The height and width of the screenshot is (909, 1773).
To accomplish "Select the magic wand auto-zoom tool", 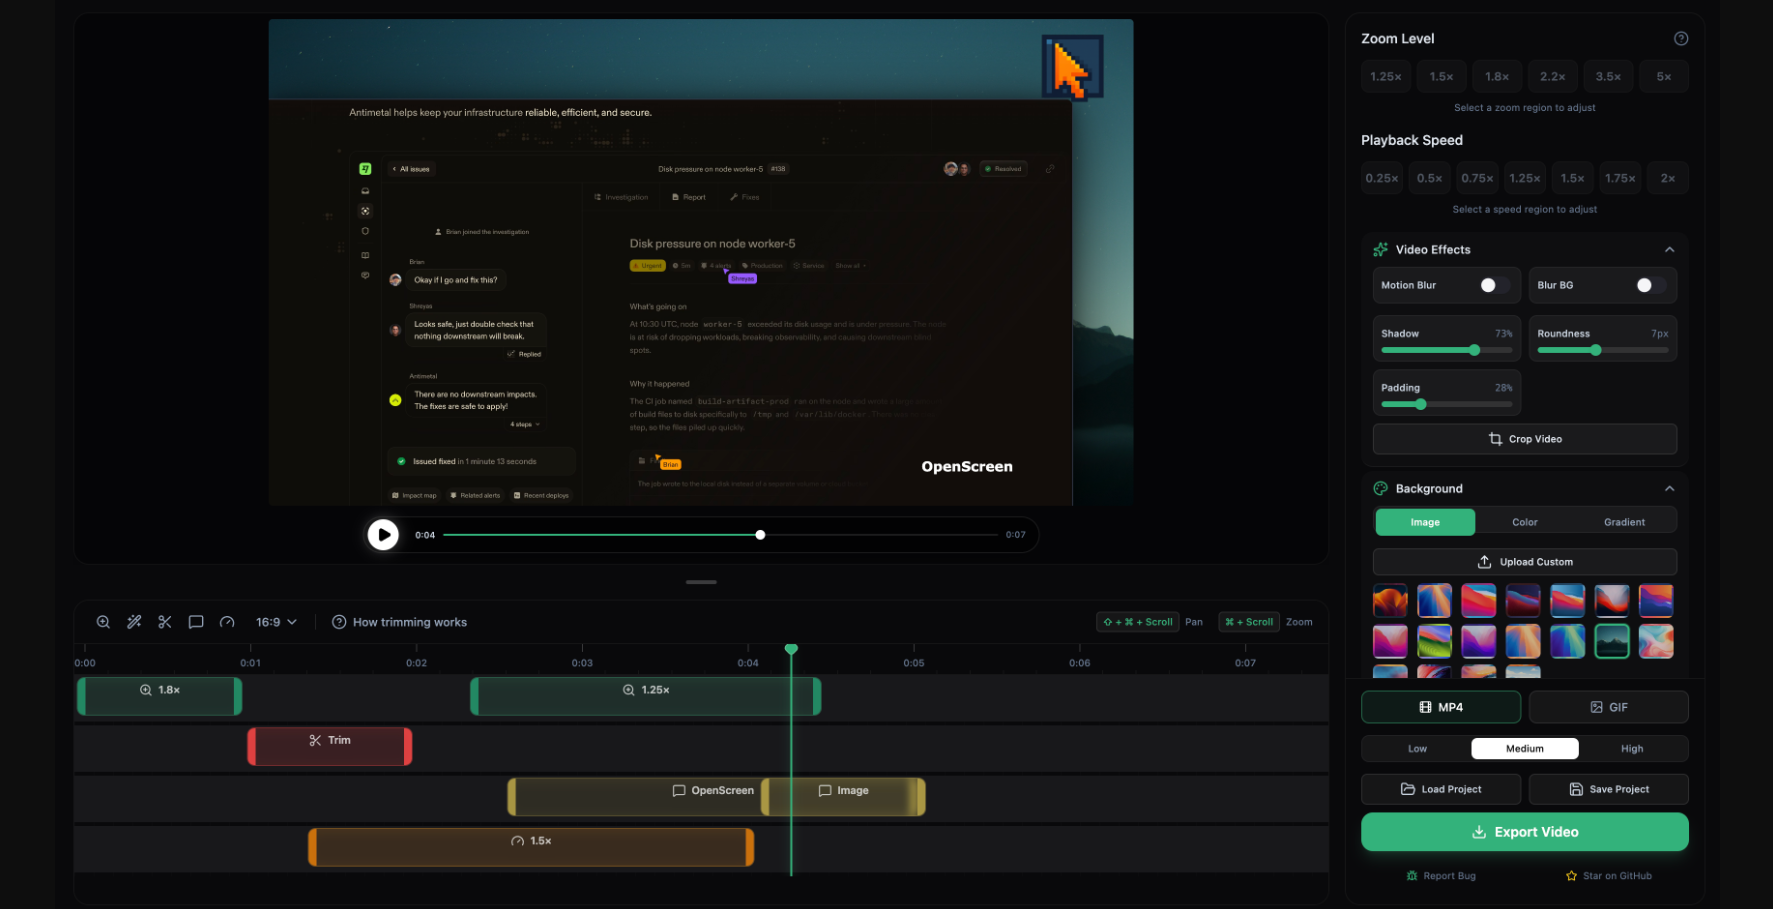I will point(134,622).
